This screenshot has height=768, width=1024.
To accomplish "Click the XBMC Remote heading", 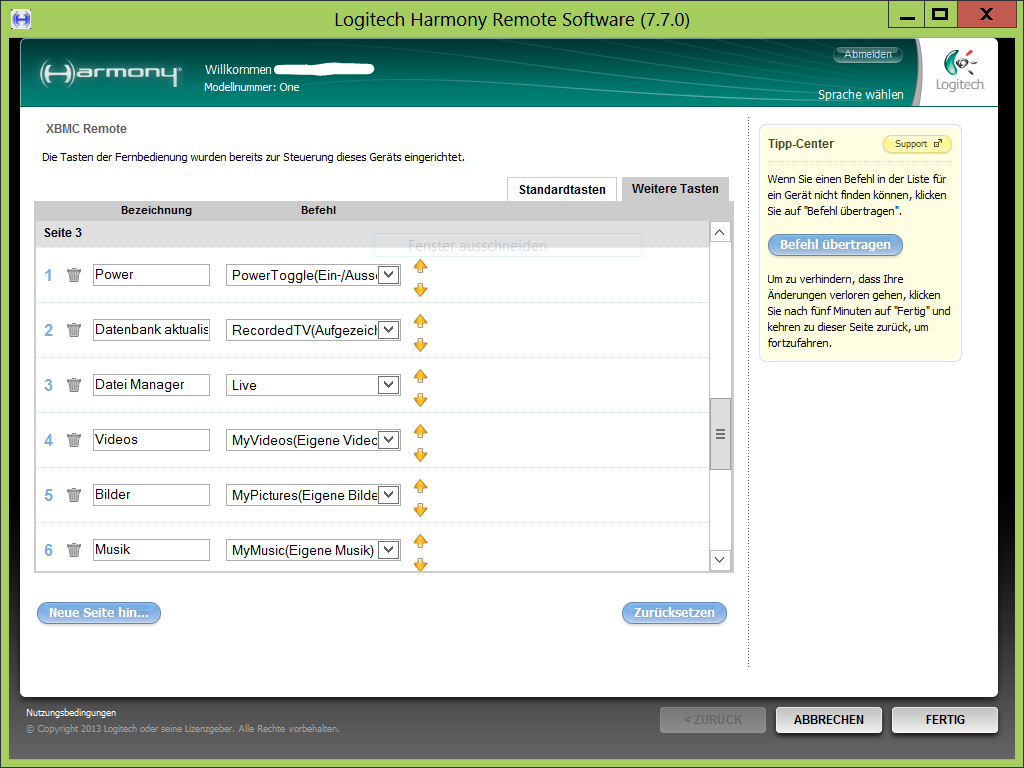I will [86, 129].
